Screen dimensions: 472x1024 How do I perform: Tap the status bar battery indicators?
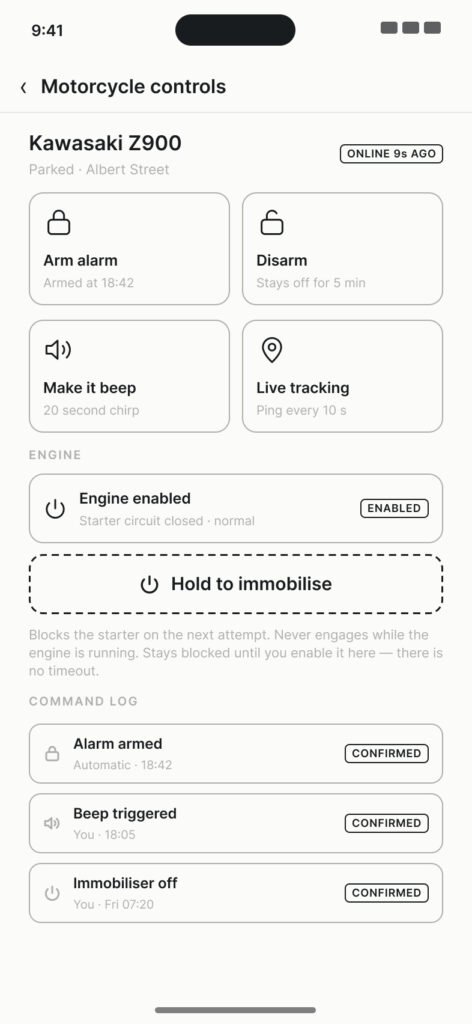(x=411, y=28)
